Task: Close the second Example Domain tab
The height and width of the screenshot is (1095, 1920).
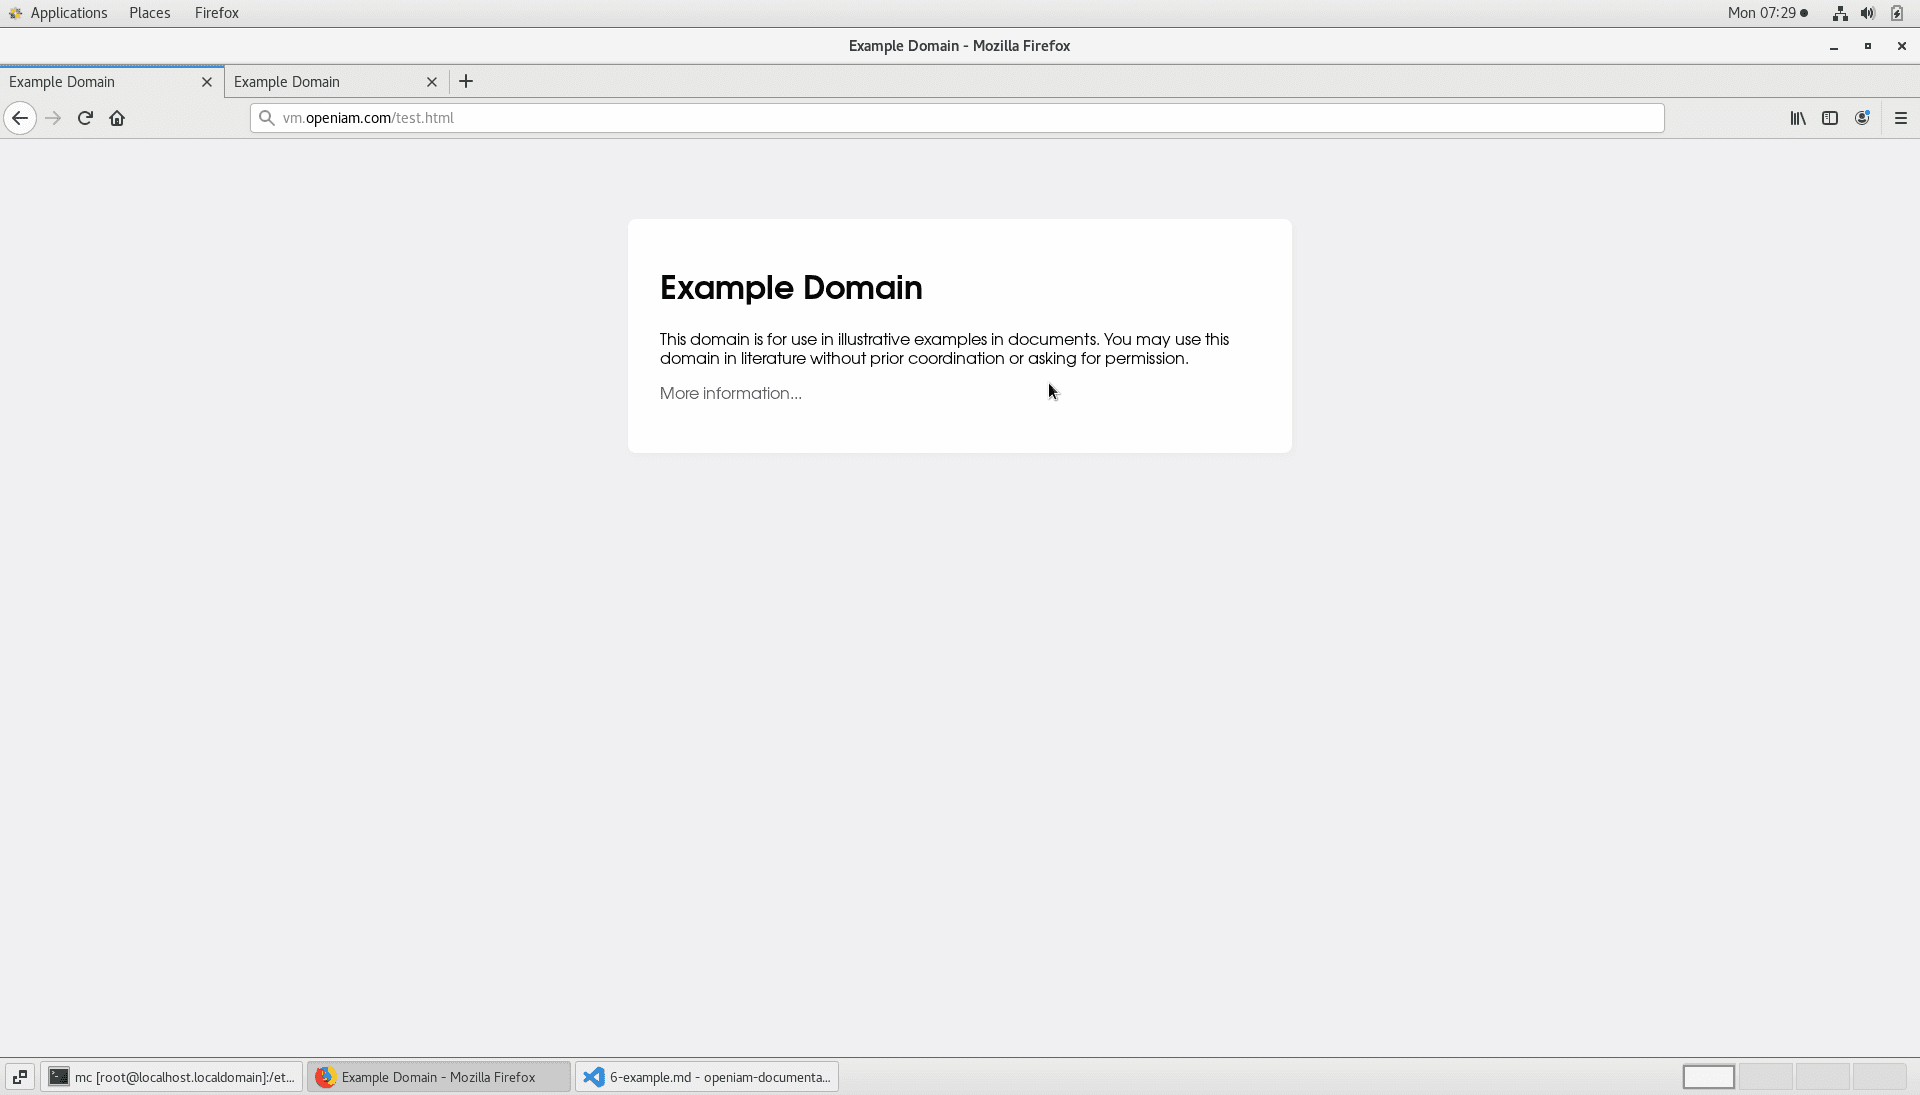Action: click(432, 82)
